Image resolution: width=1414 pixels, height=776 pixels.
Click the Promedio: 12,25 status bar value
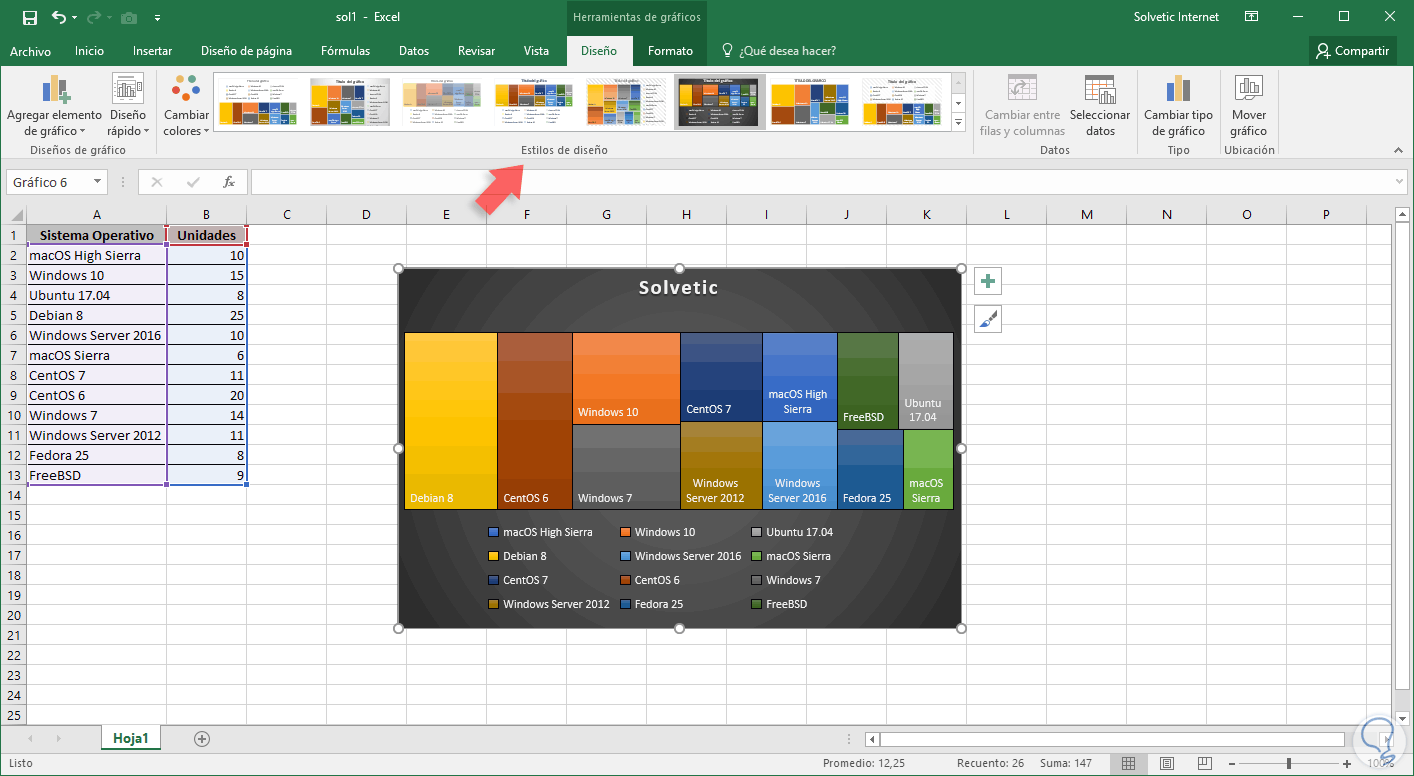point(864,764)
